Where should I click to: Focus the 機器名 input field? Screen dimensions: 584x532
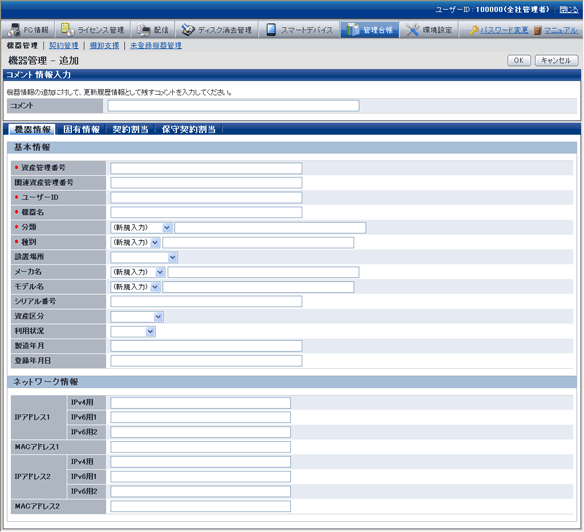tap(206, 212)
